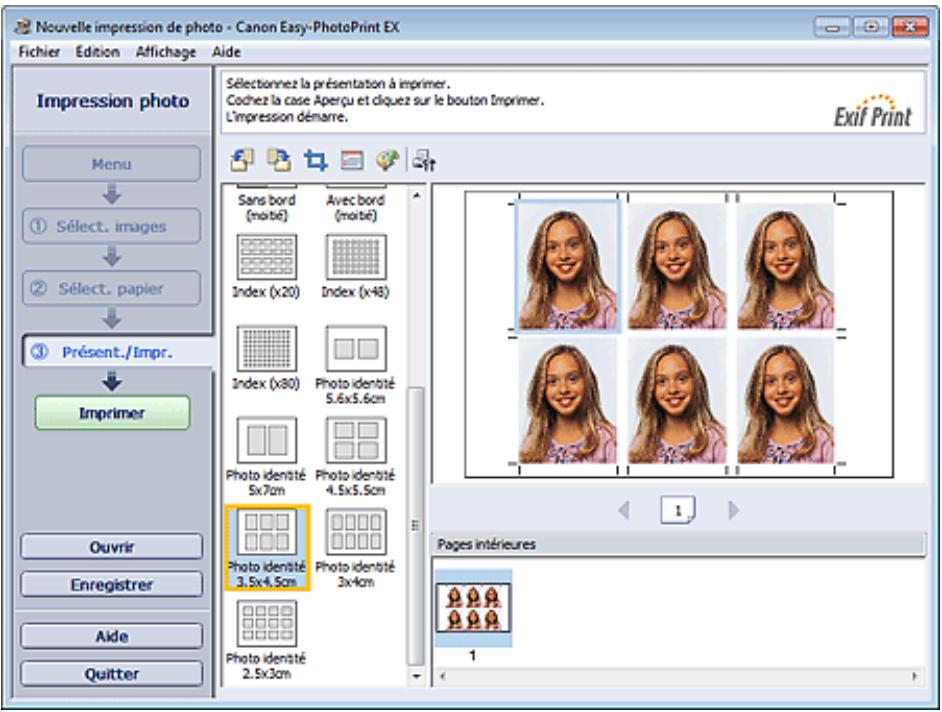Open the Fichier menu

tap(39, 52)
